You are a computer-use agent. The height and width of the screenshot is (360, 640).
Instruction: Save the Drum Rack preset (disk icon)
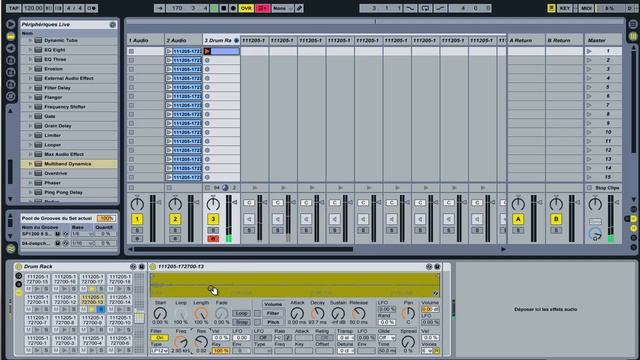click(141, 267)
